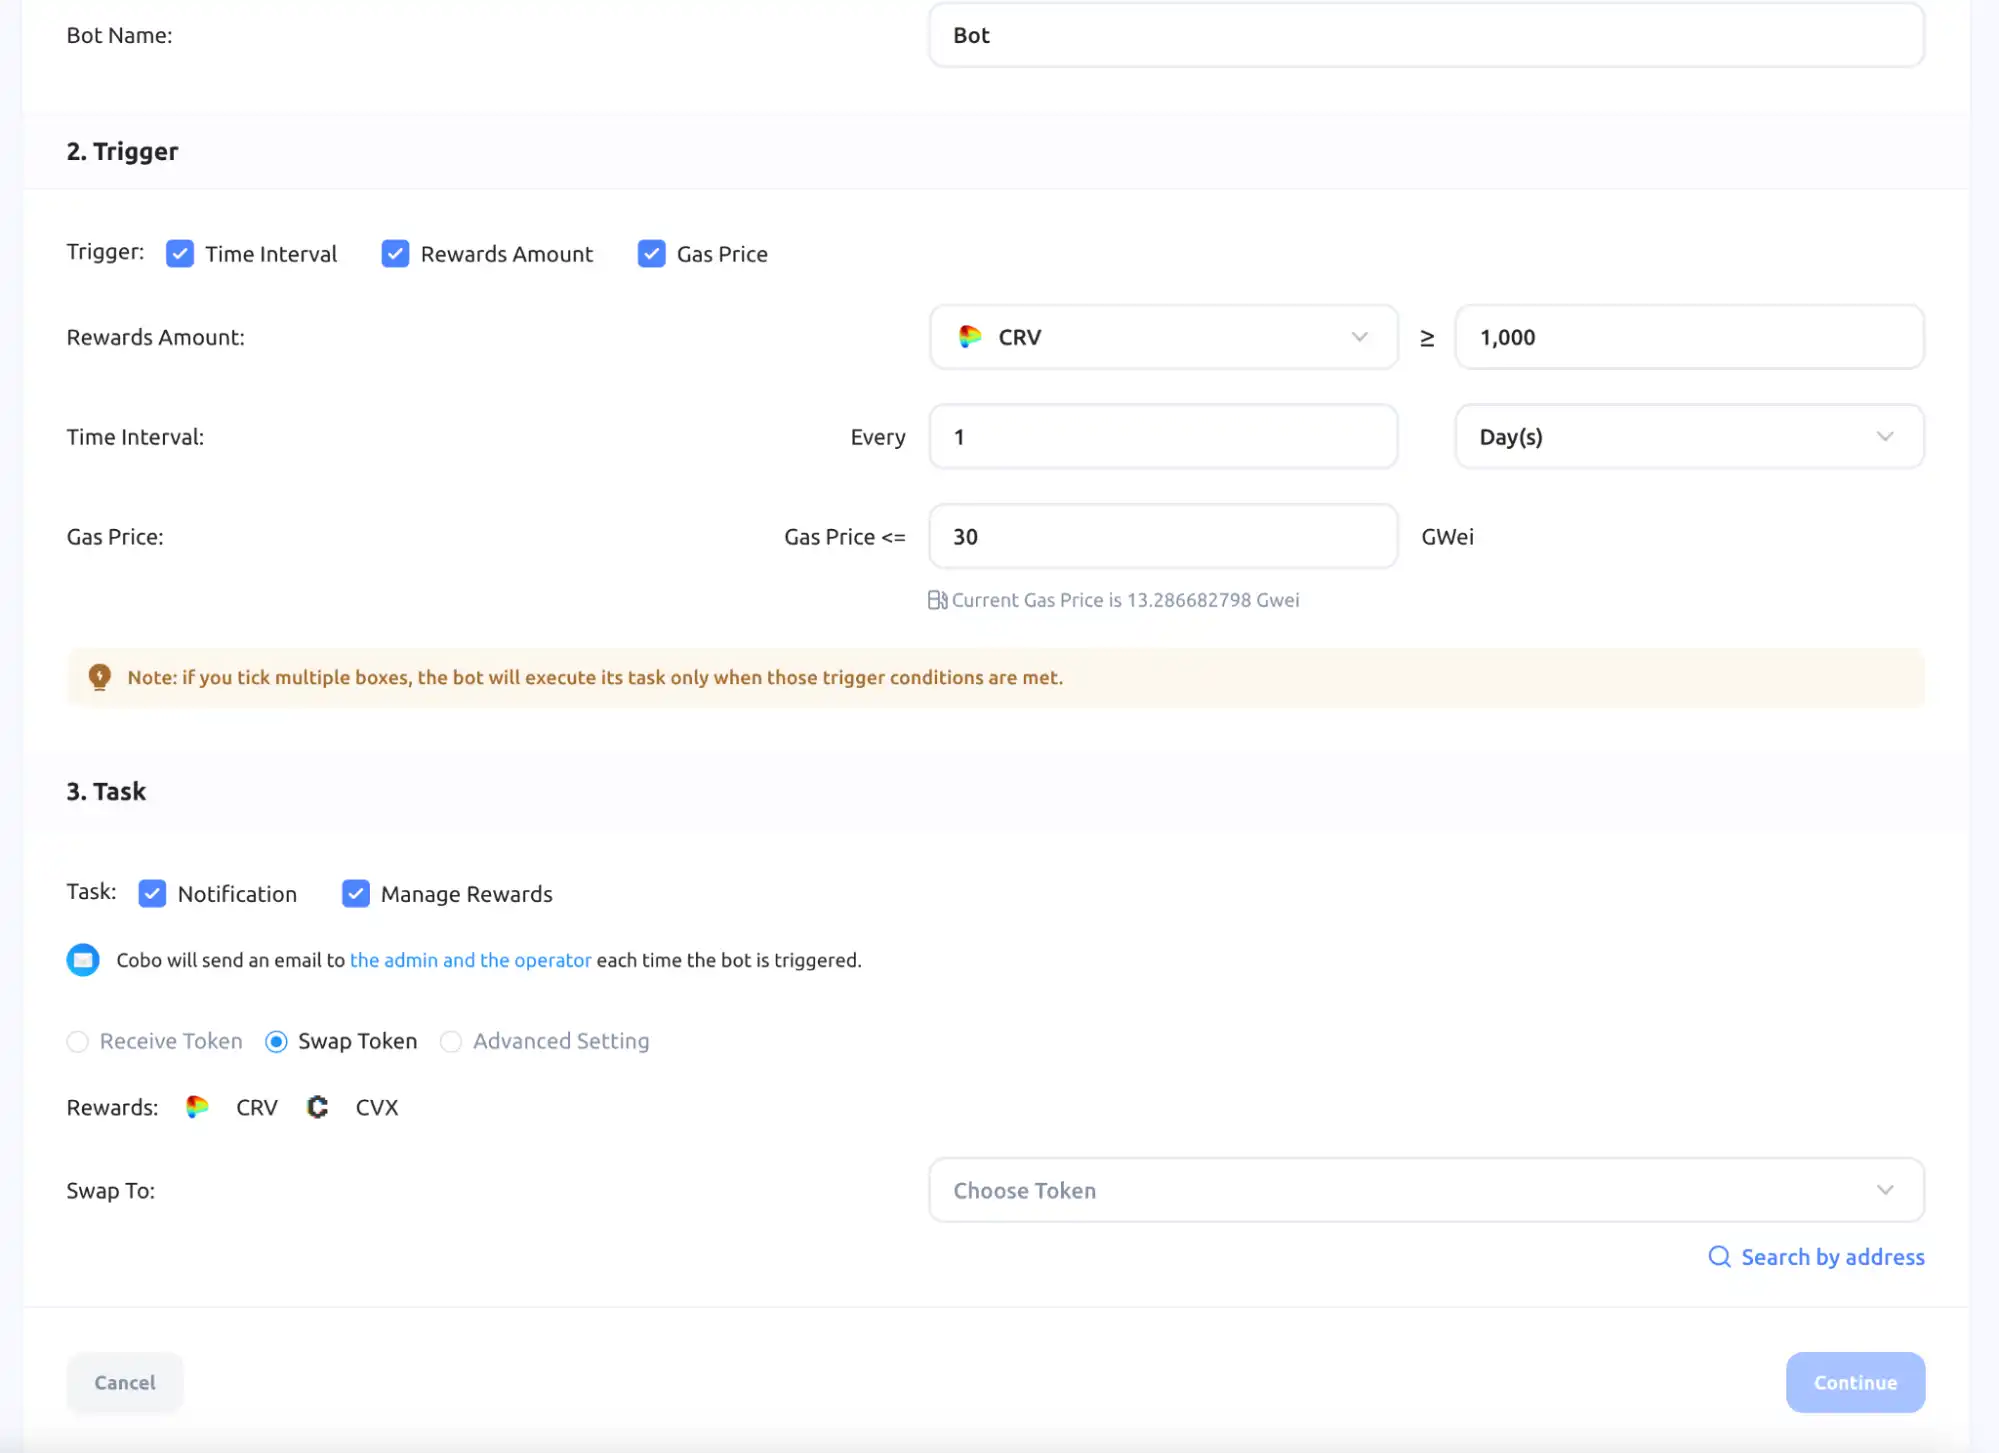
Task: Select the Swap Token radio option
Action: [x=276, y=1042]
